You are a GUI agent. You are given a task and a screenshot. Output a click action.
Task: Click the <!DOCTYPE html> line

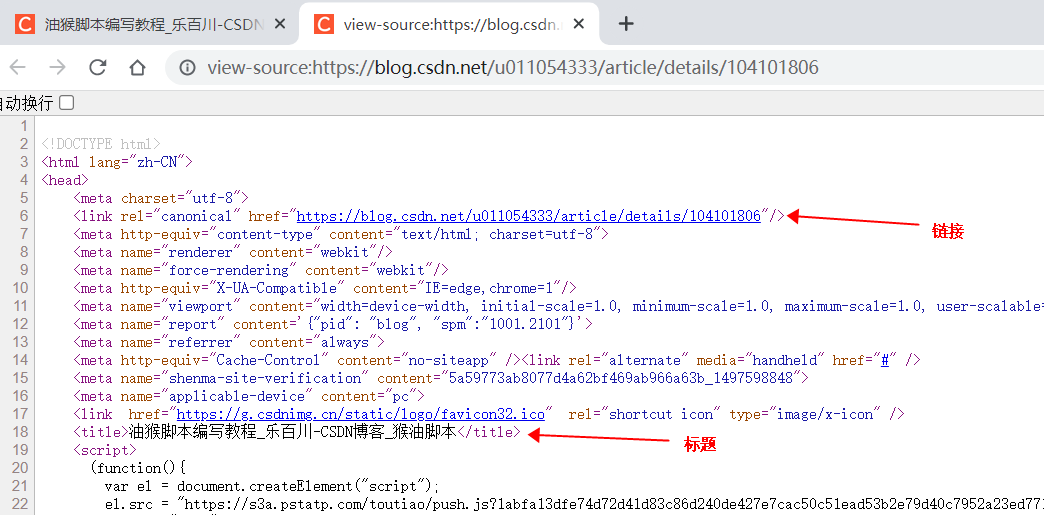click(101, 144)
